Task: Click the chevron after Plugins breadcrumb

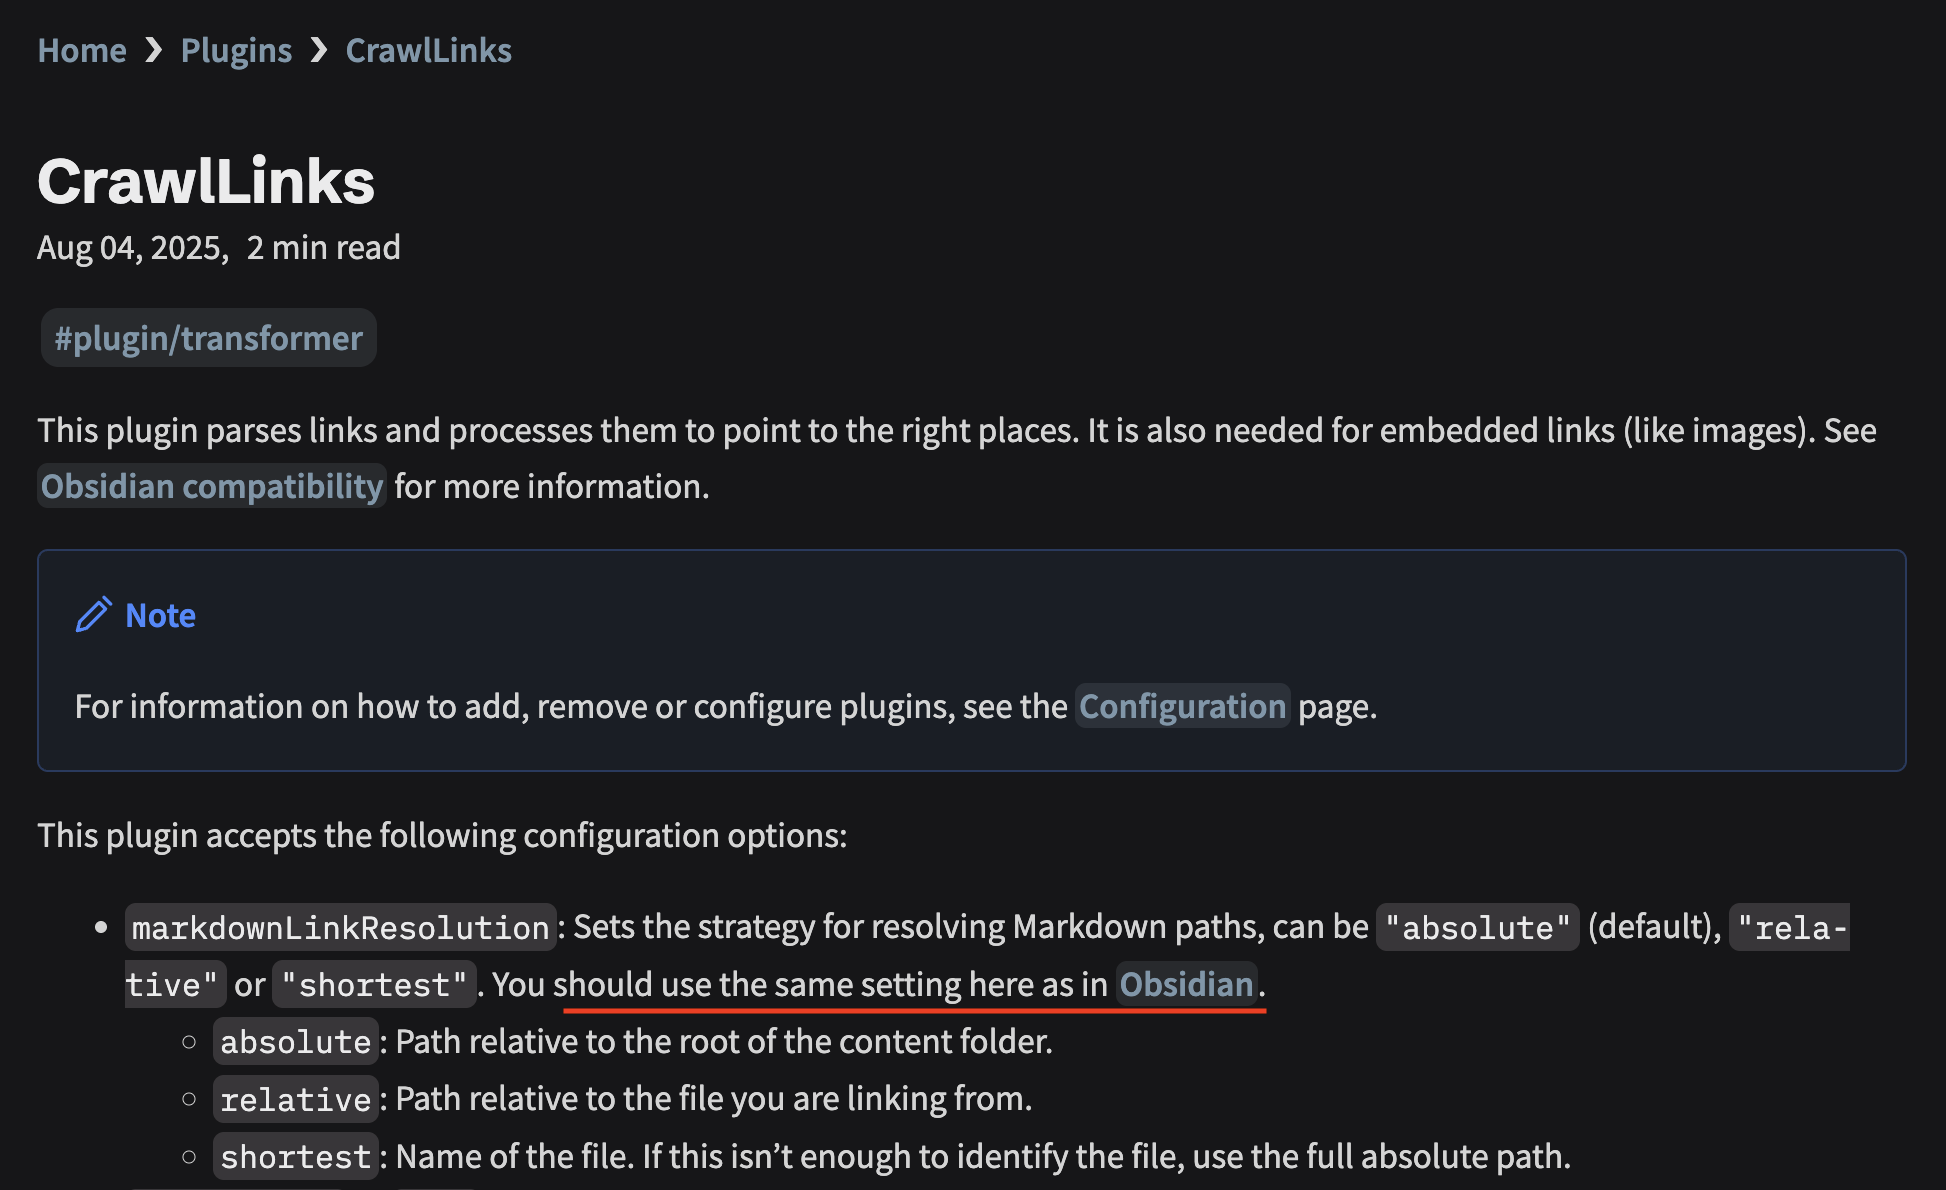Action: point(319,50)
